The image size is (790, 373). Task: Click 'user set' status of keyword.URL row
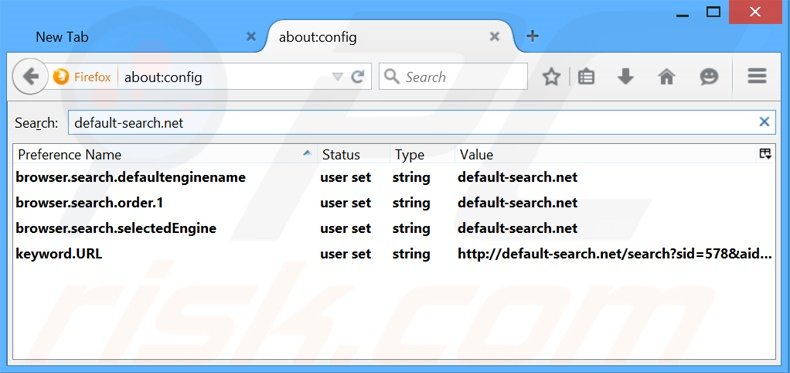tap(346, 254)
